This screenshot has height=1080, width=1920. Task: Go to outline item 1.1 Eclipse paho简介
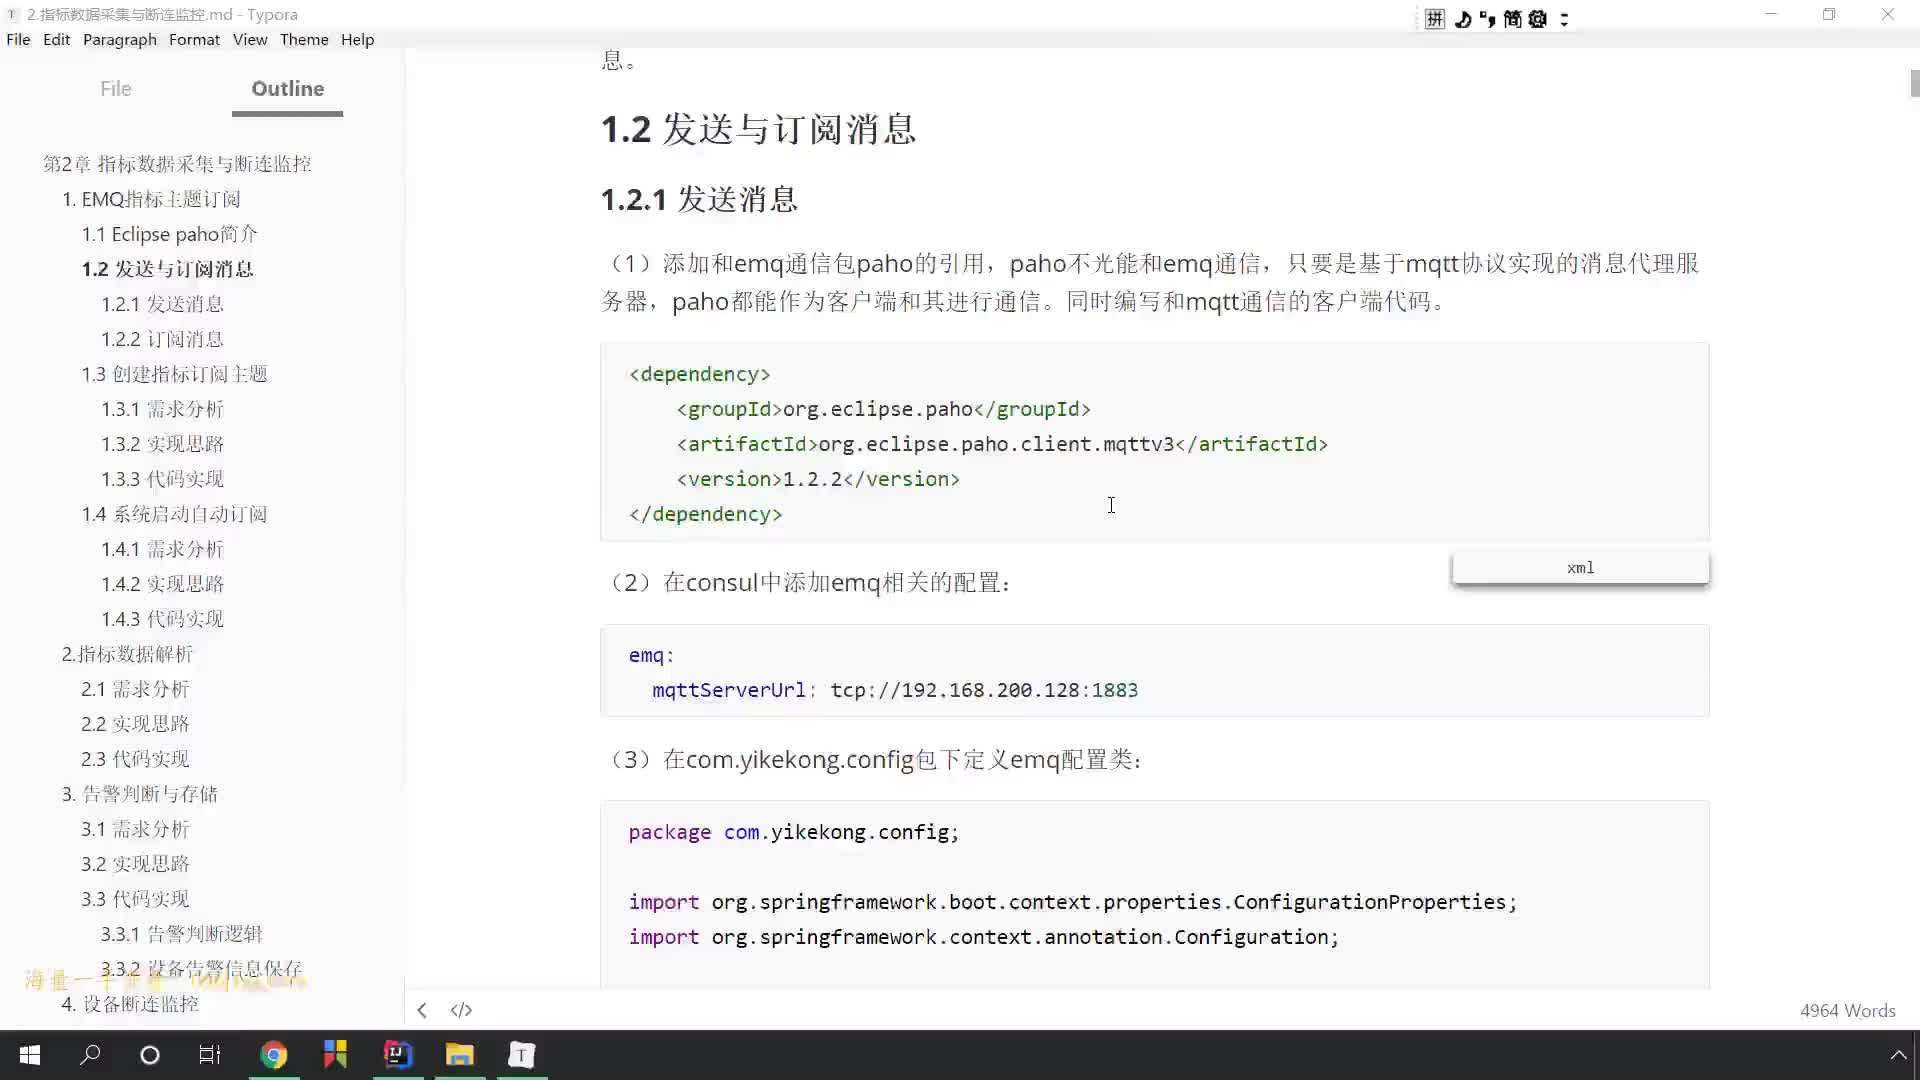click(x=169, y=234)
